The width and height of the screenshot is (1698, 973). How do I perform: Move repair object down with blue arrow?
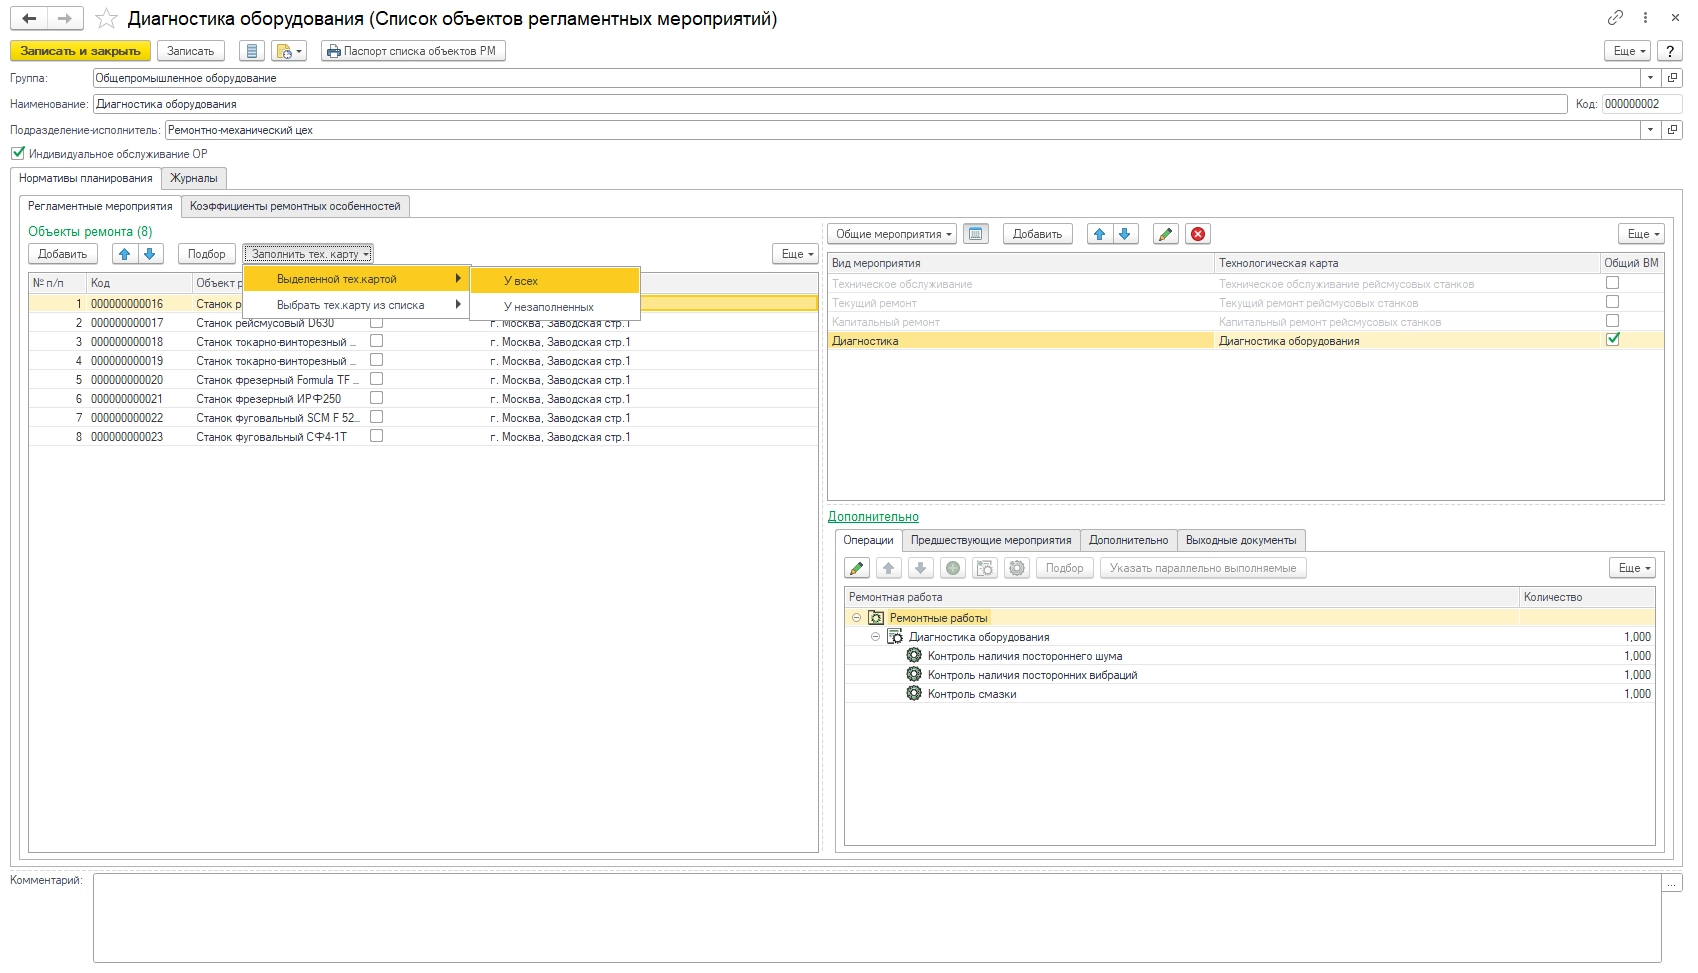tap(150, 254)
